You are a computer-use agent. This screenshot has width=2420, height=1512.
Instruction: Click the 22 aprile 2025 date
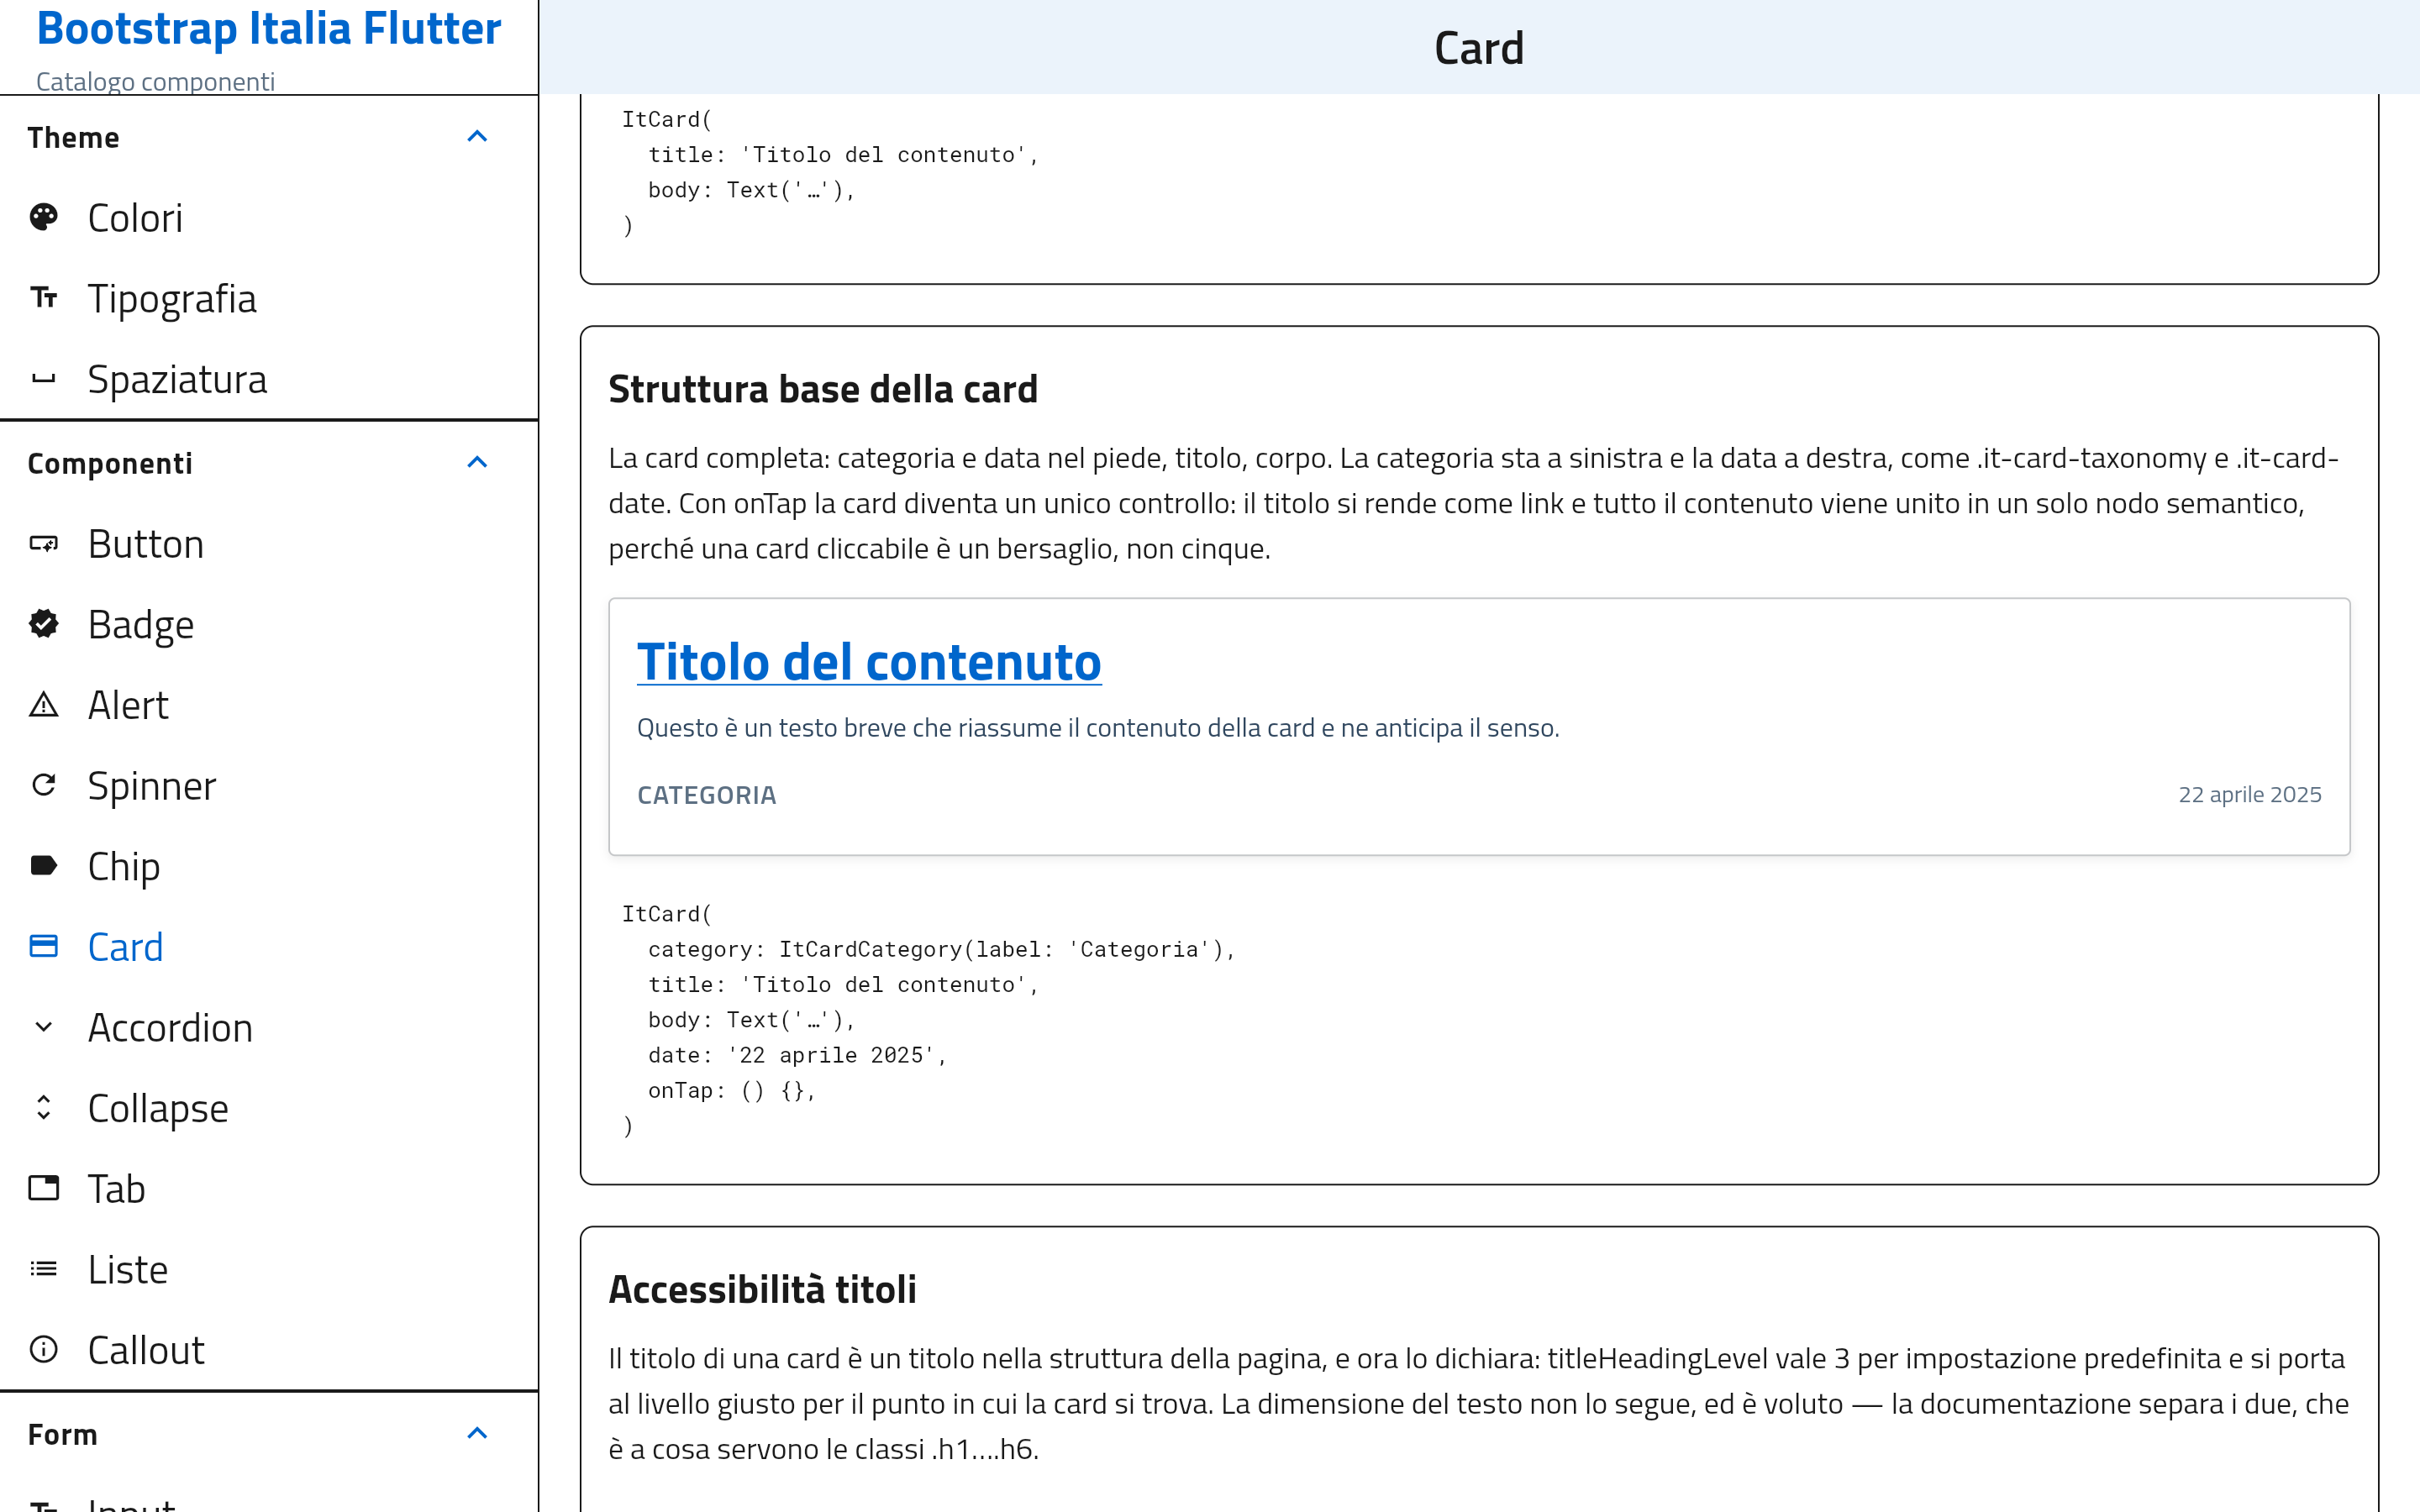click(2249, 794)
